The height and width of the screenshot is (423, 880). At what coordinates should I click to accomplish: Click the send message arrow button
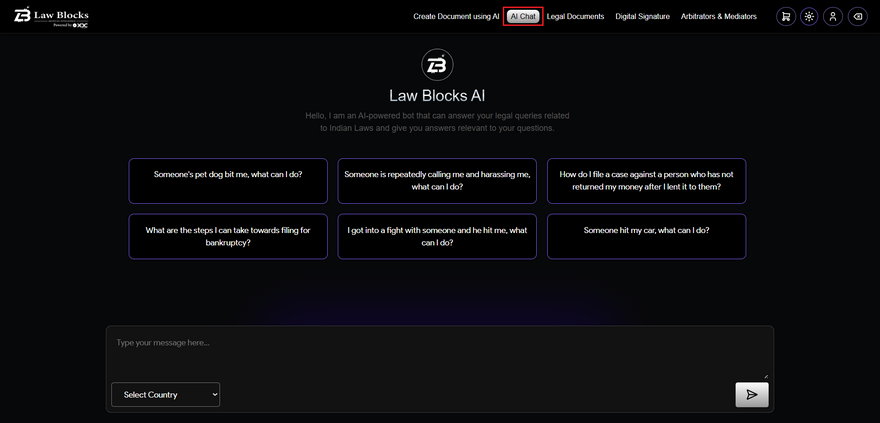[751, 395]
